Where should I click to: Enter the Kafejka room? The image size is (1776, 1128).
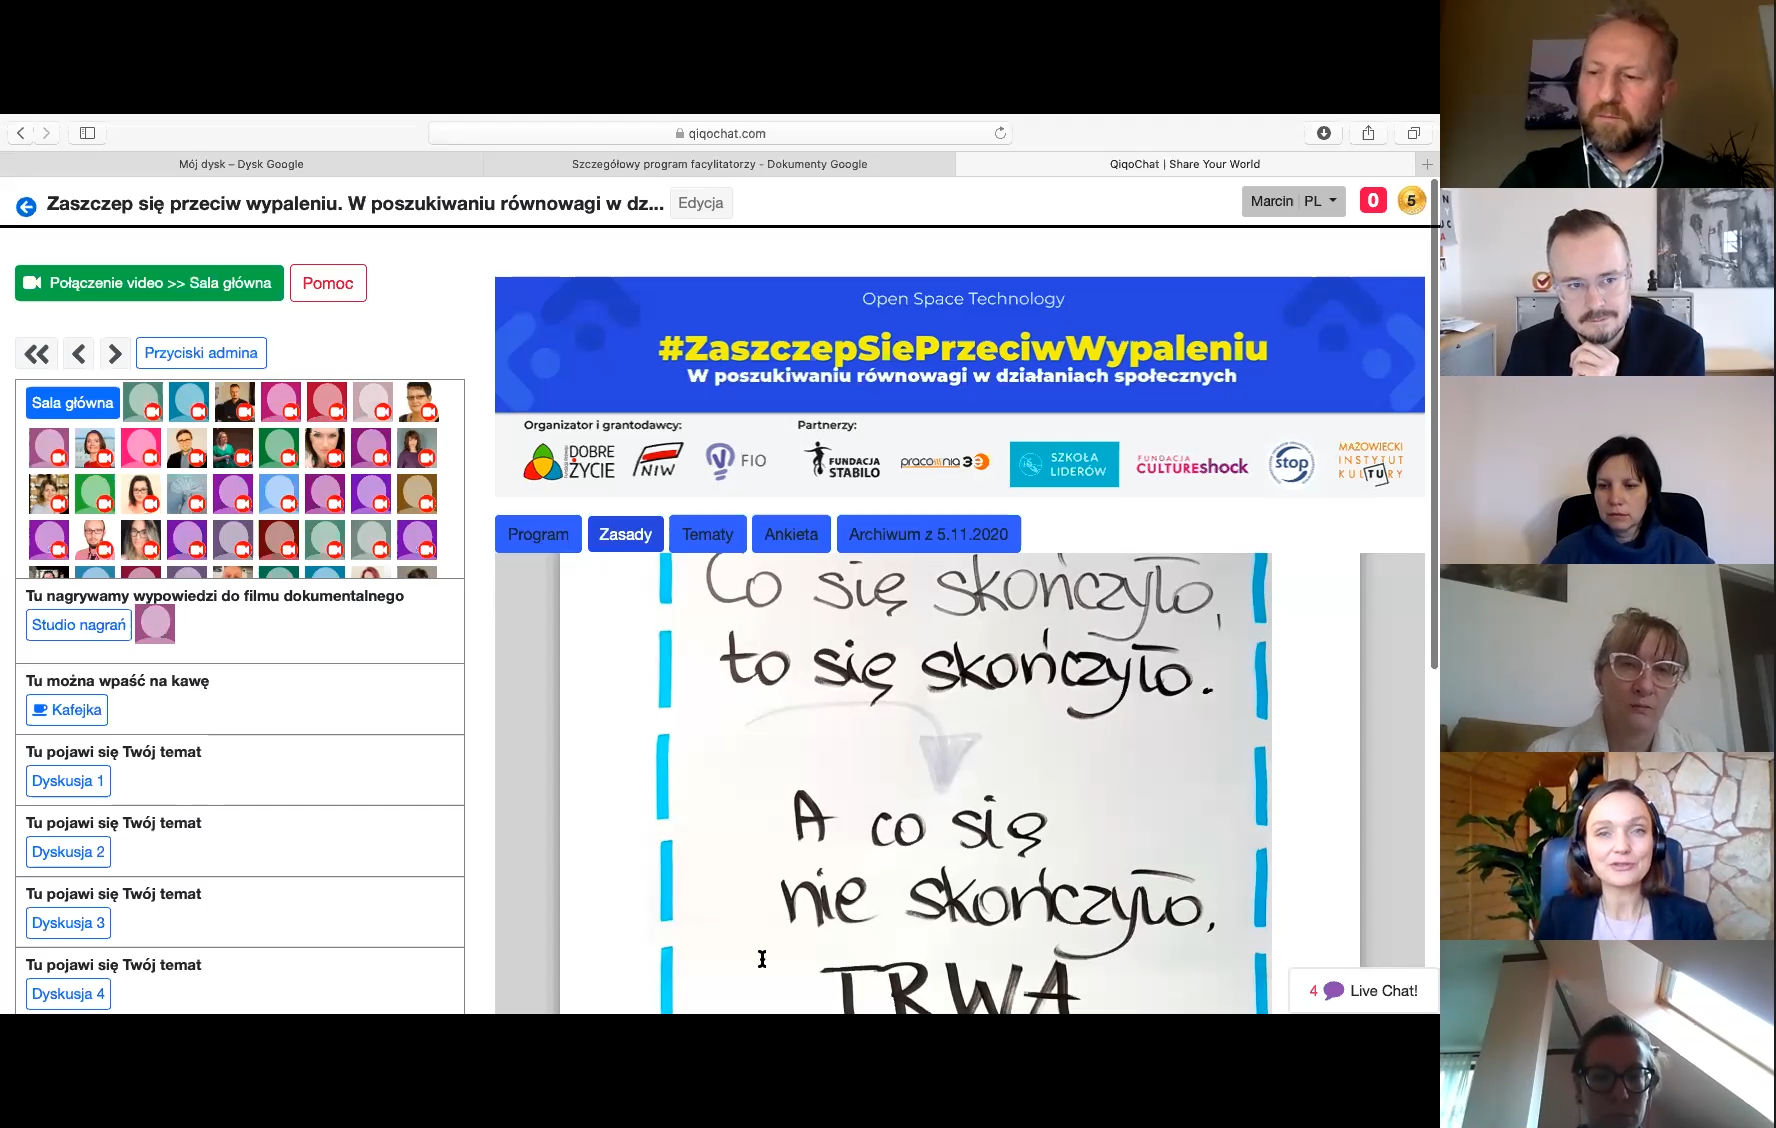point(67,710)
